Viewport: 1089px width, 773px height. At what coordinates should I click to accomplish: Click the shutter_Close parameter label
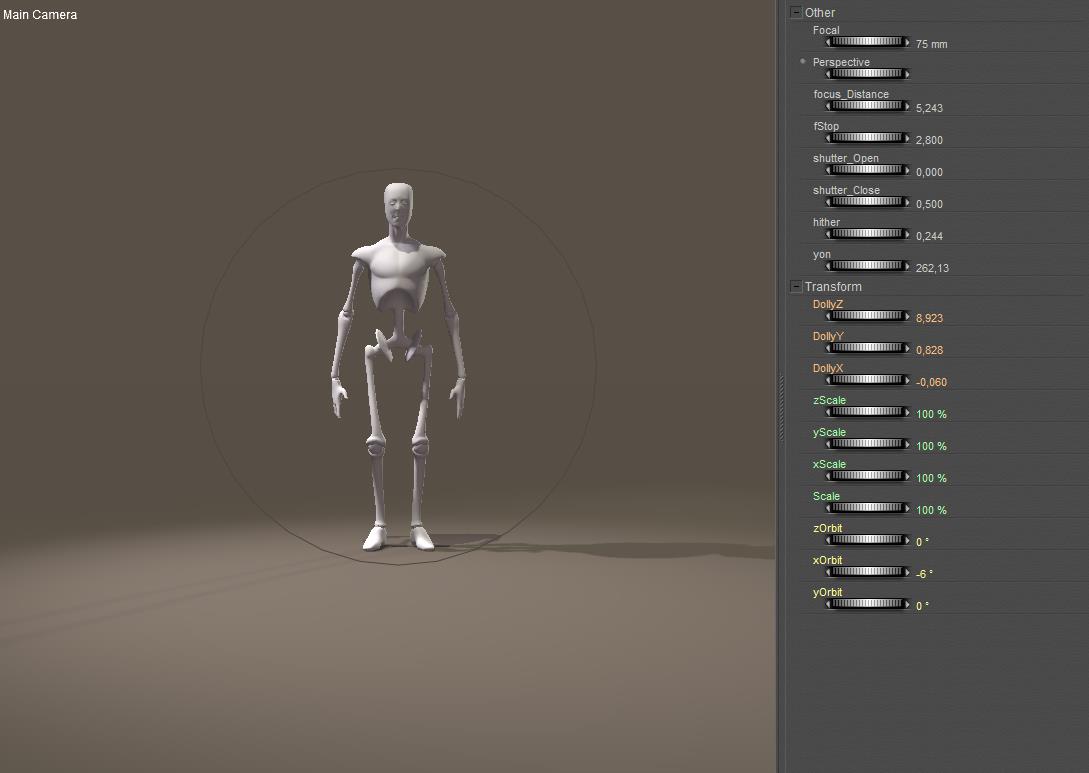coord(846,190)
